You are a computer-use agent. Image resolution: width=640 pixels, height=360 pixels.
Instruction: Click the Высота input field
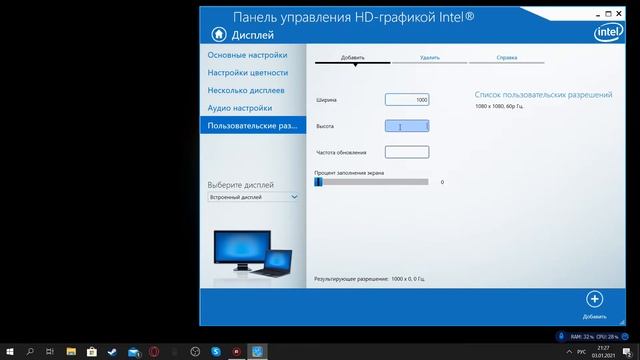point(407,126)
